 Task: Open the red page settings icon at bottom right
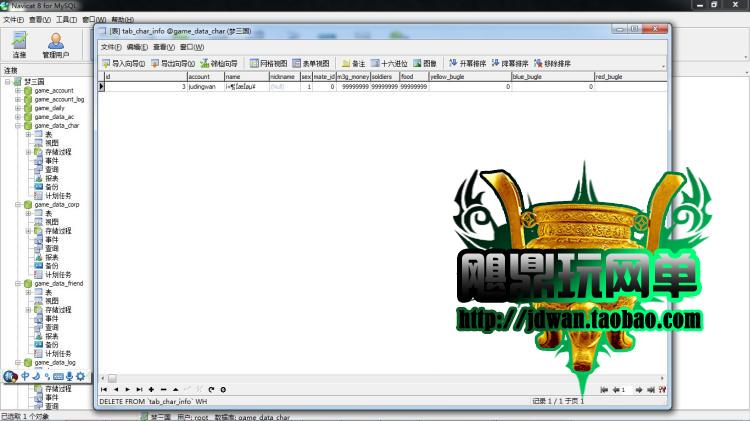(x=662, y=390)
